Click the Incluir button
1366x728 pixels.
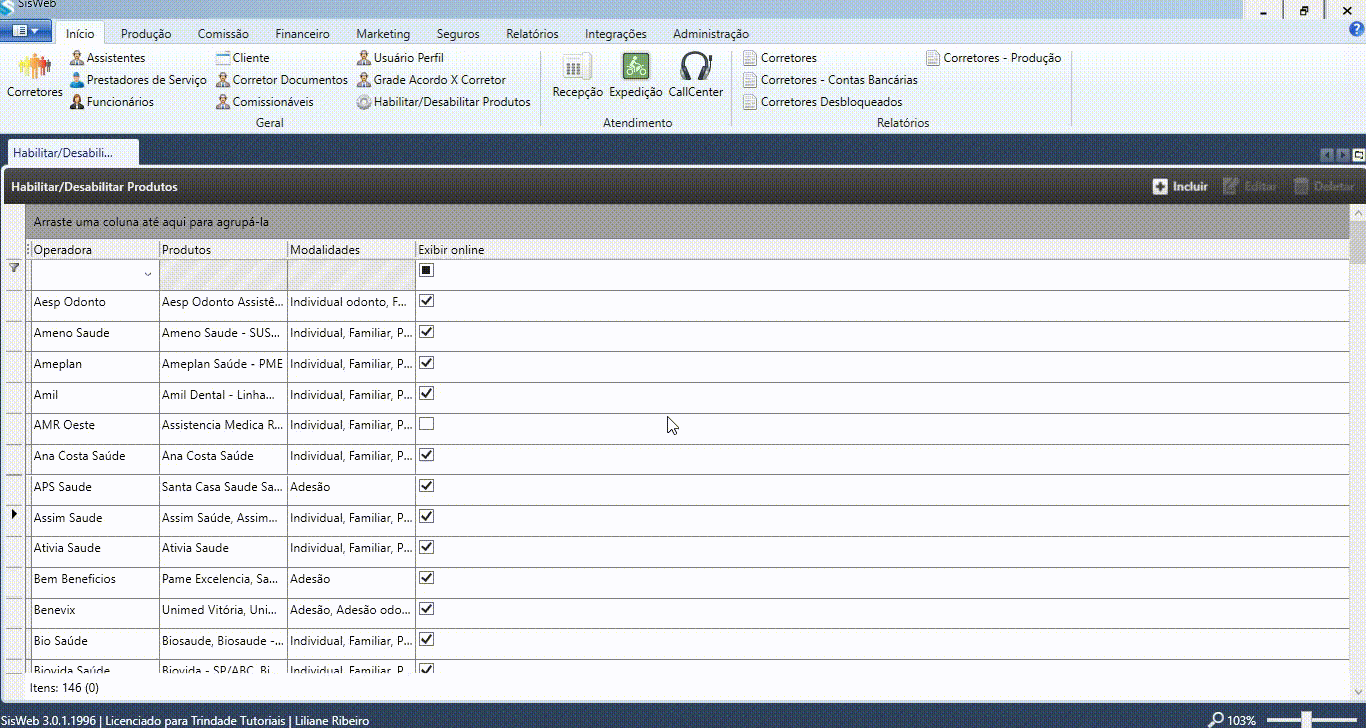click(1180, 186)
